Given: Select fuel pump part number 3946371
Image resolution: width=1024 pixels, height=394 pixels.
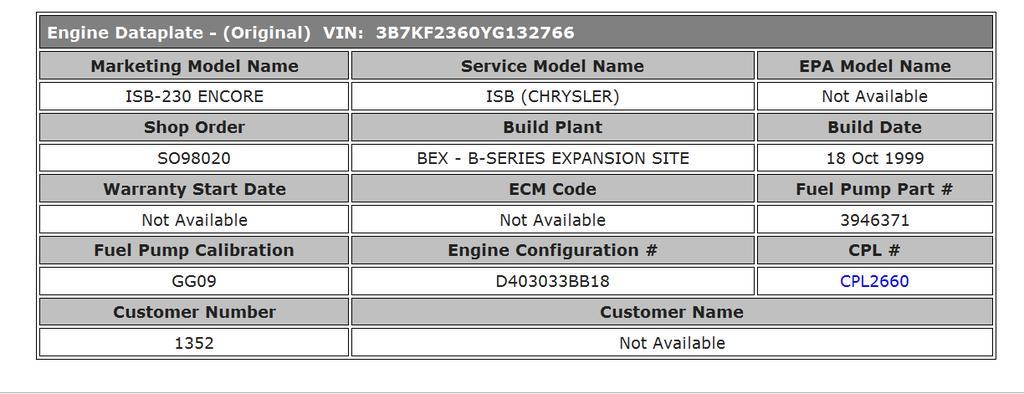Looking at the screenshot, I should tap(874, 220).
